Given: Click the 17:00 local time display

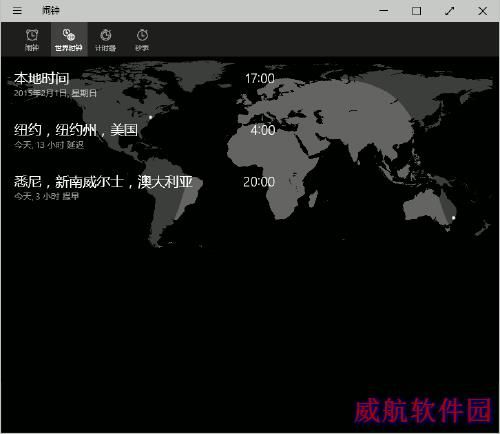Looking at the screenshot, I should (x=260, y=79).
